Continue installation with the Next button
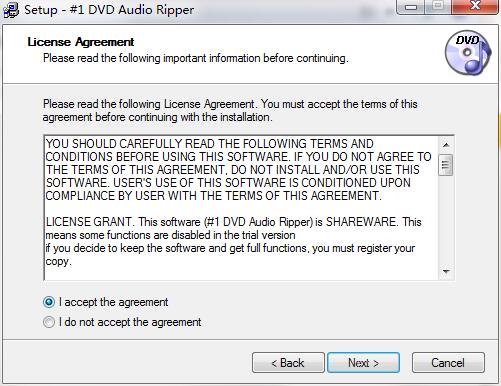 tap(363, 362)
